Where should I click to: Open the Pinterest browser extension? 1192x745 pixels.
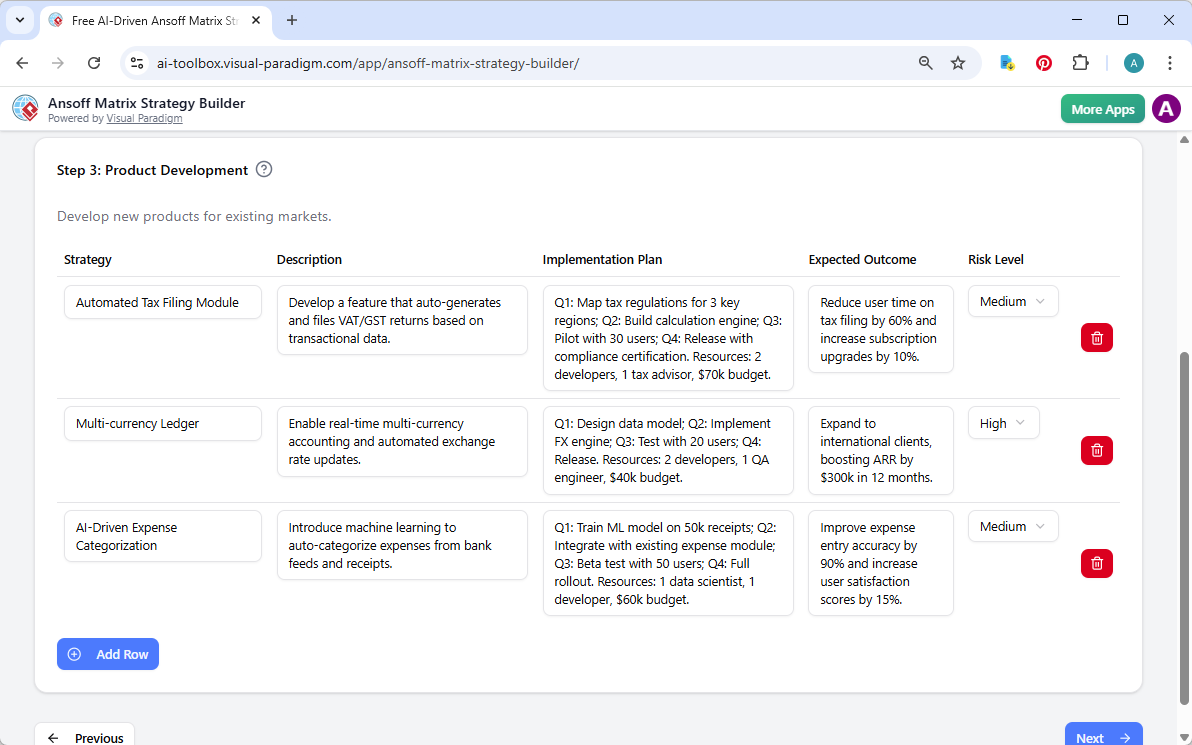pyautogui.click(x=1043, y=62)
